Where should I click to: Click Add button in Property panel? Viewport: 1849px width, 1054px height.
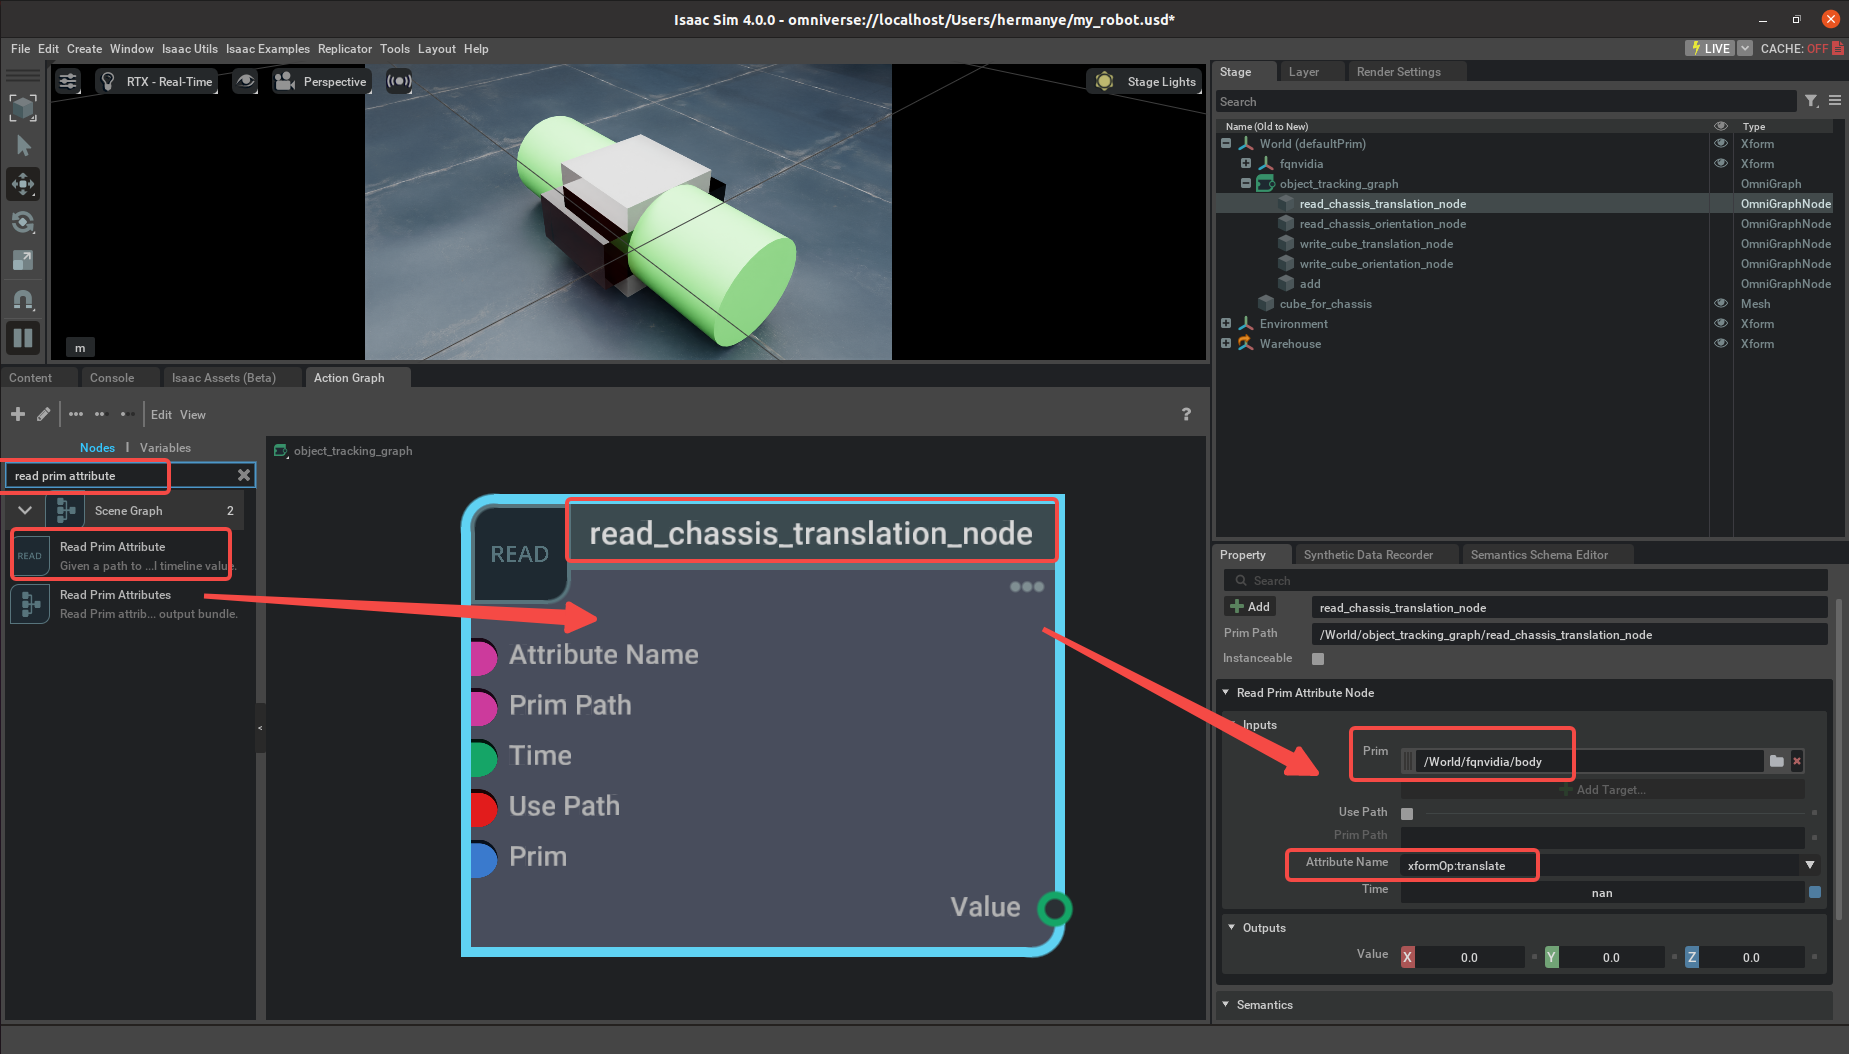point(1250,607)
